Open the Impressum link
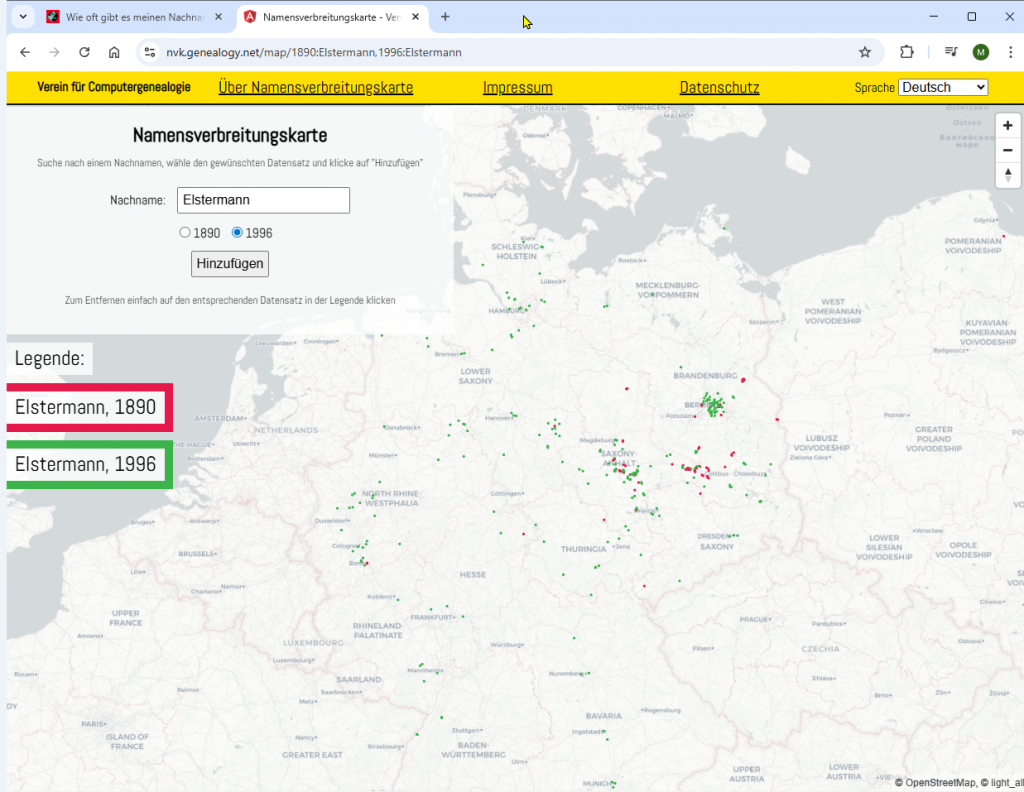 [517, 88]
